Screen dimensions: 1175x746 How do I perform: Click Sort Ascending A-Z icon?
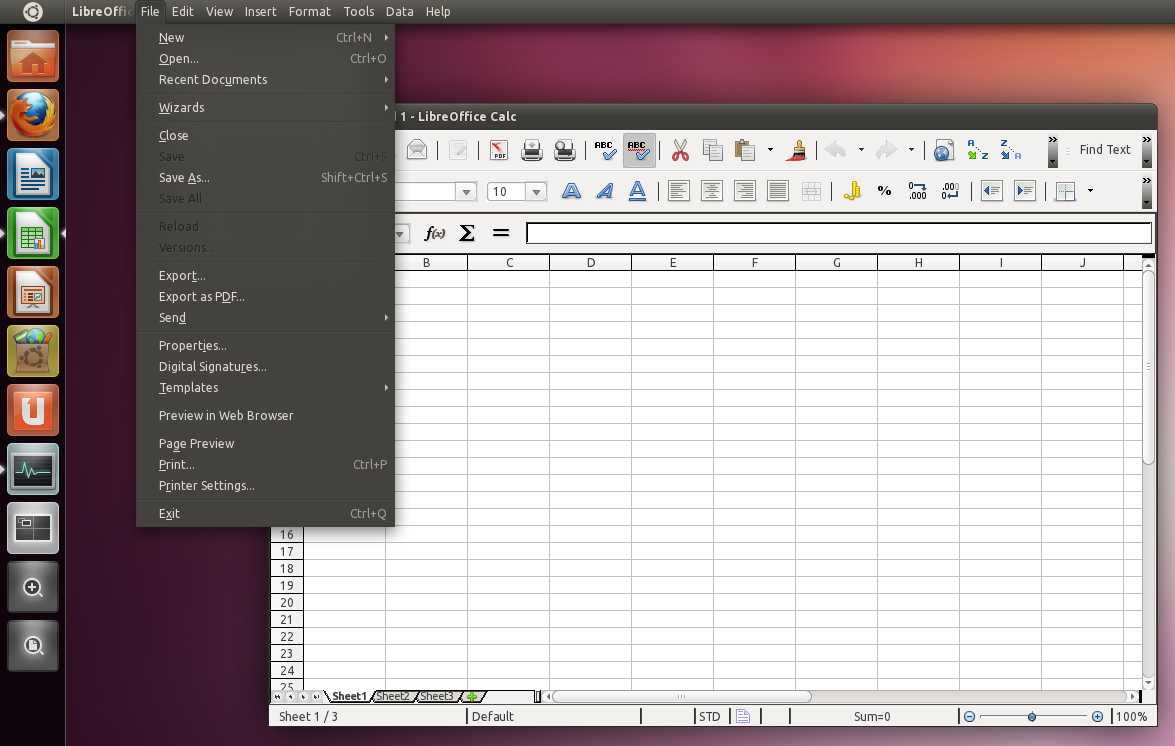point(977,151)
